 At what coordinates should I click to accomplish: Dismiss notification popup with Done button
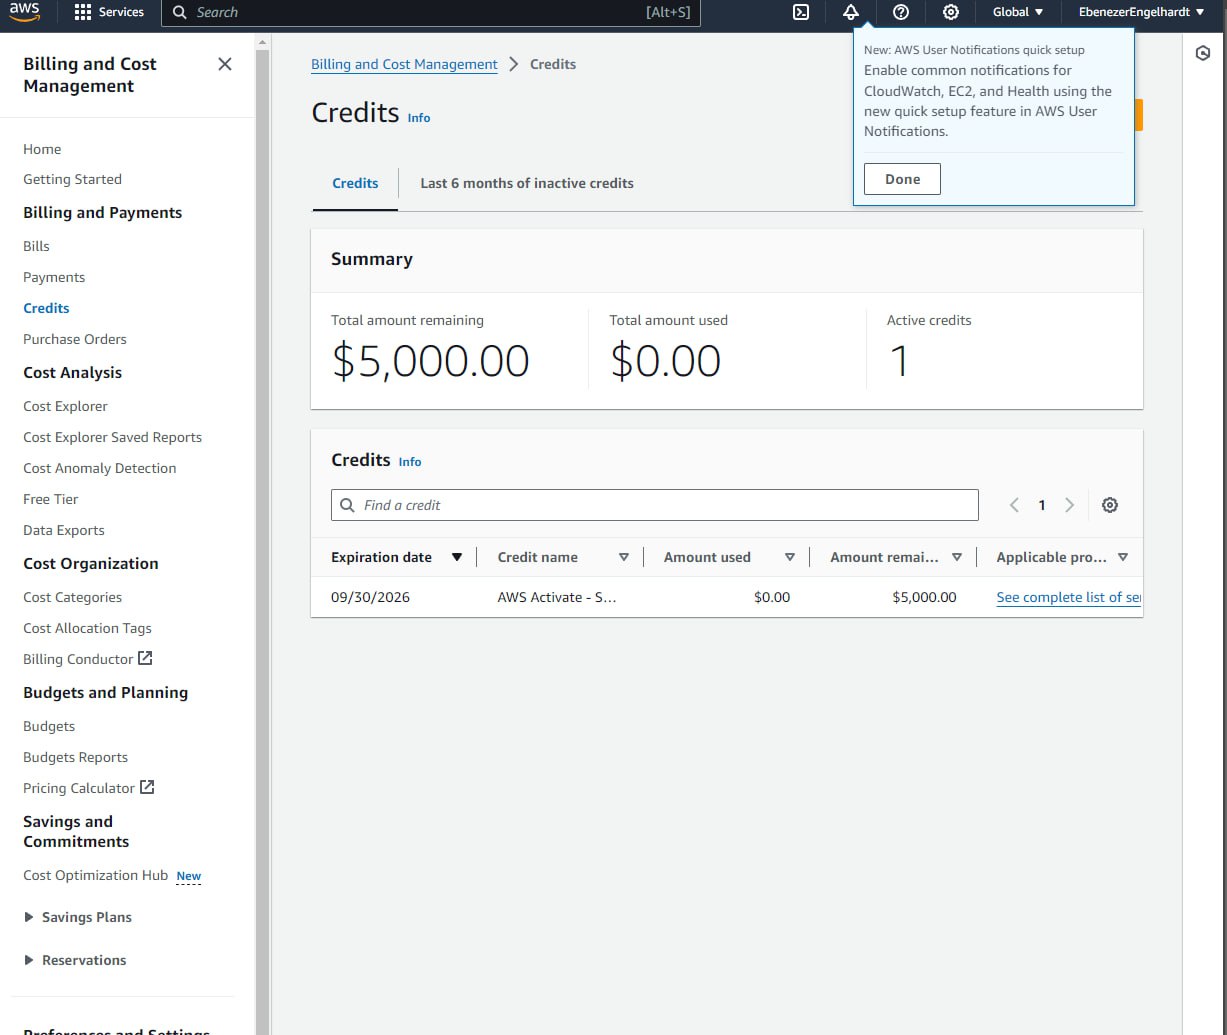pyautogui.click(x=902, y=179)
